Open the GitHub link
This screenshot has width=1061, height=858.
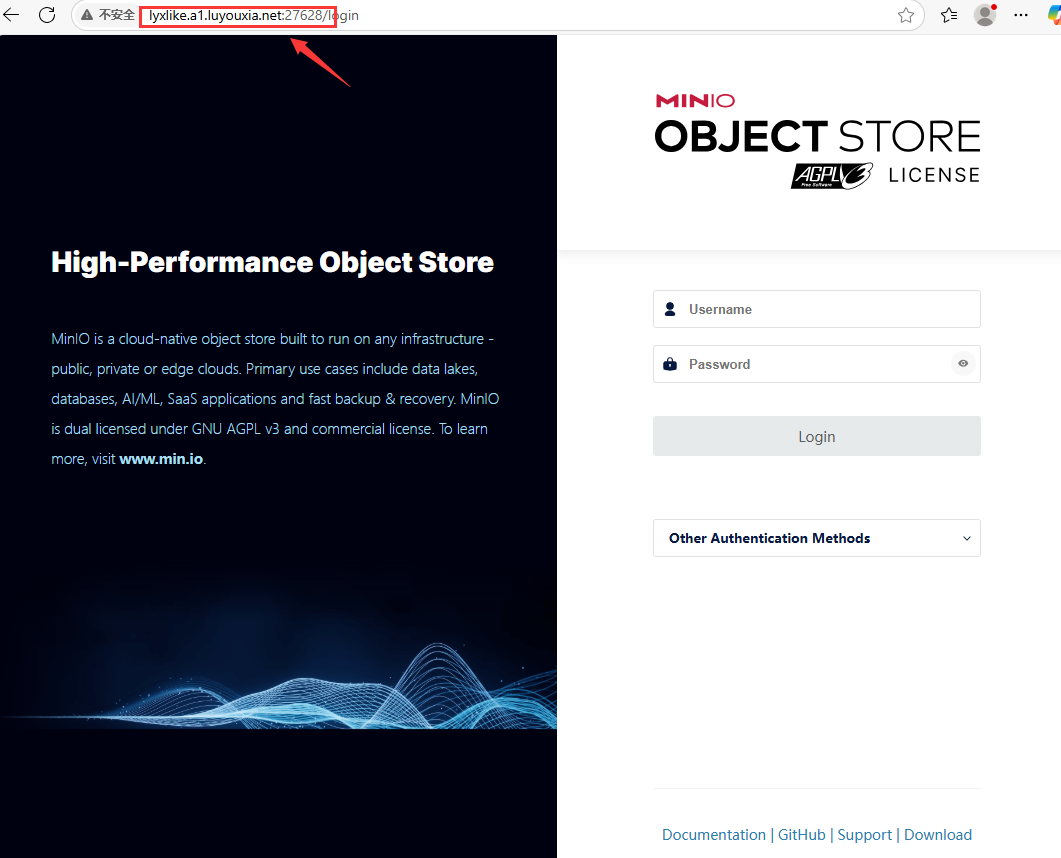(801, 835)
